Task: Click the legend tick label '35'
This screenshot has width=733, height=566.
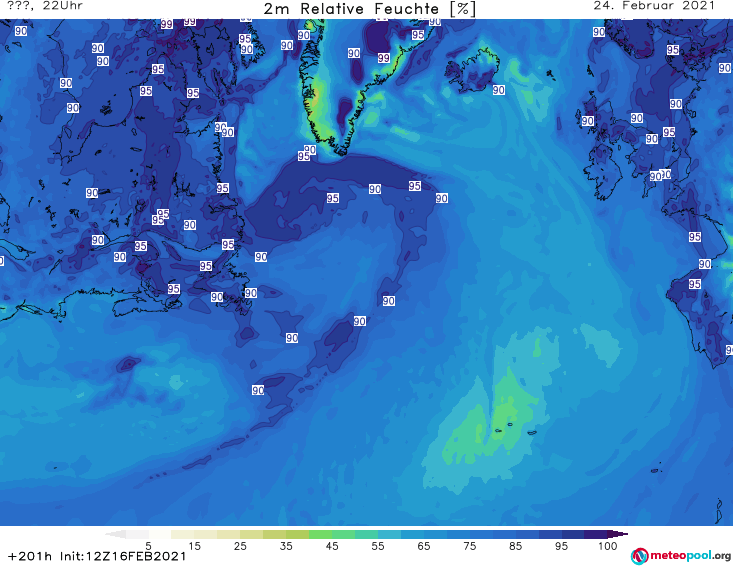Action: pyautogui.click(x=286, y=546)
